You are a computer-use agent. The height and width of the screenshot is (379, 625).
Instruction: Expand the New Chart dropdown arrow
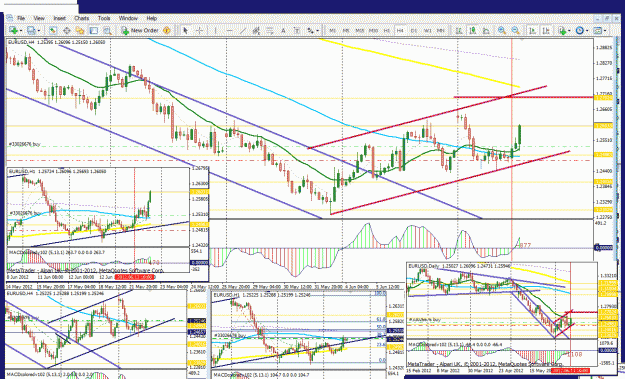click(20, 31)
